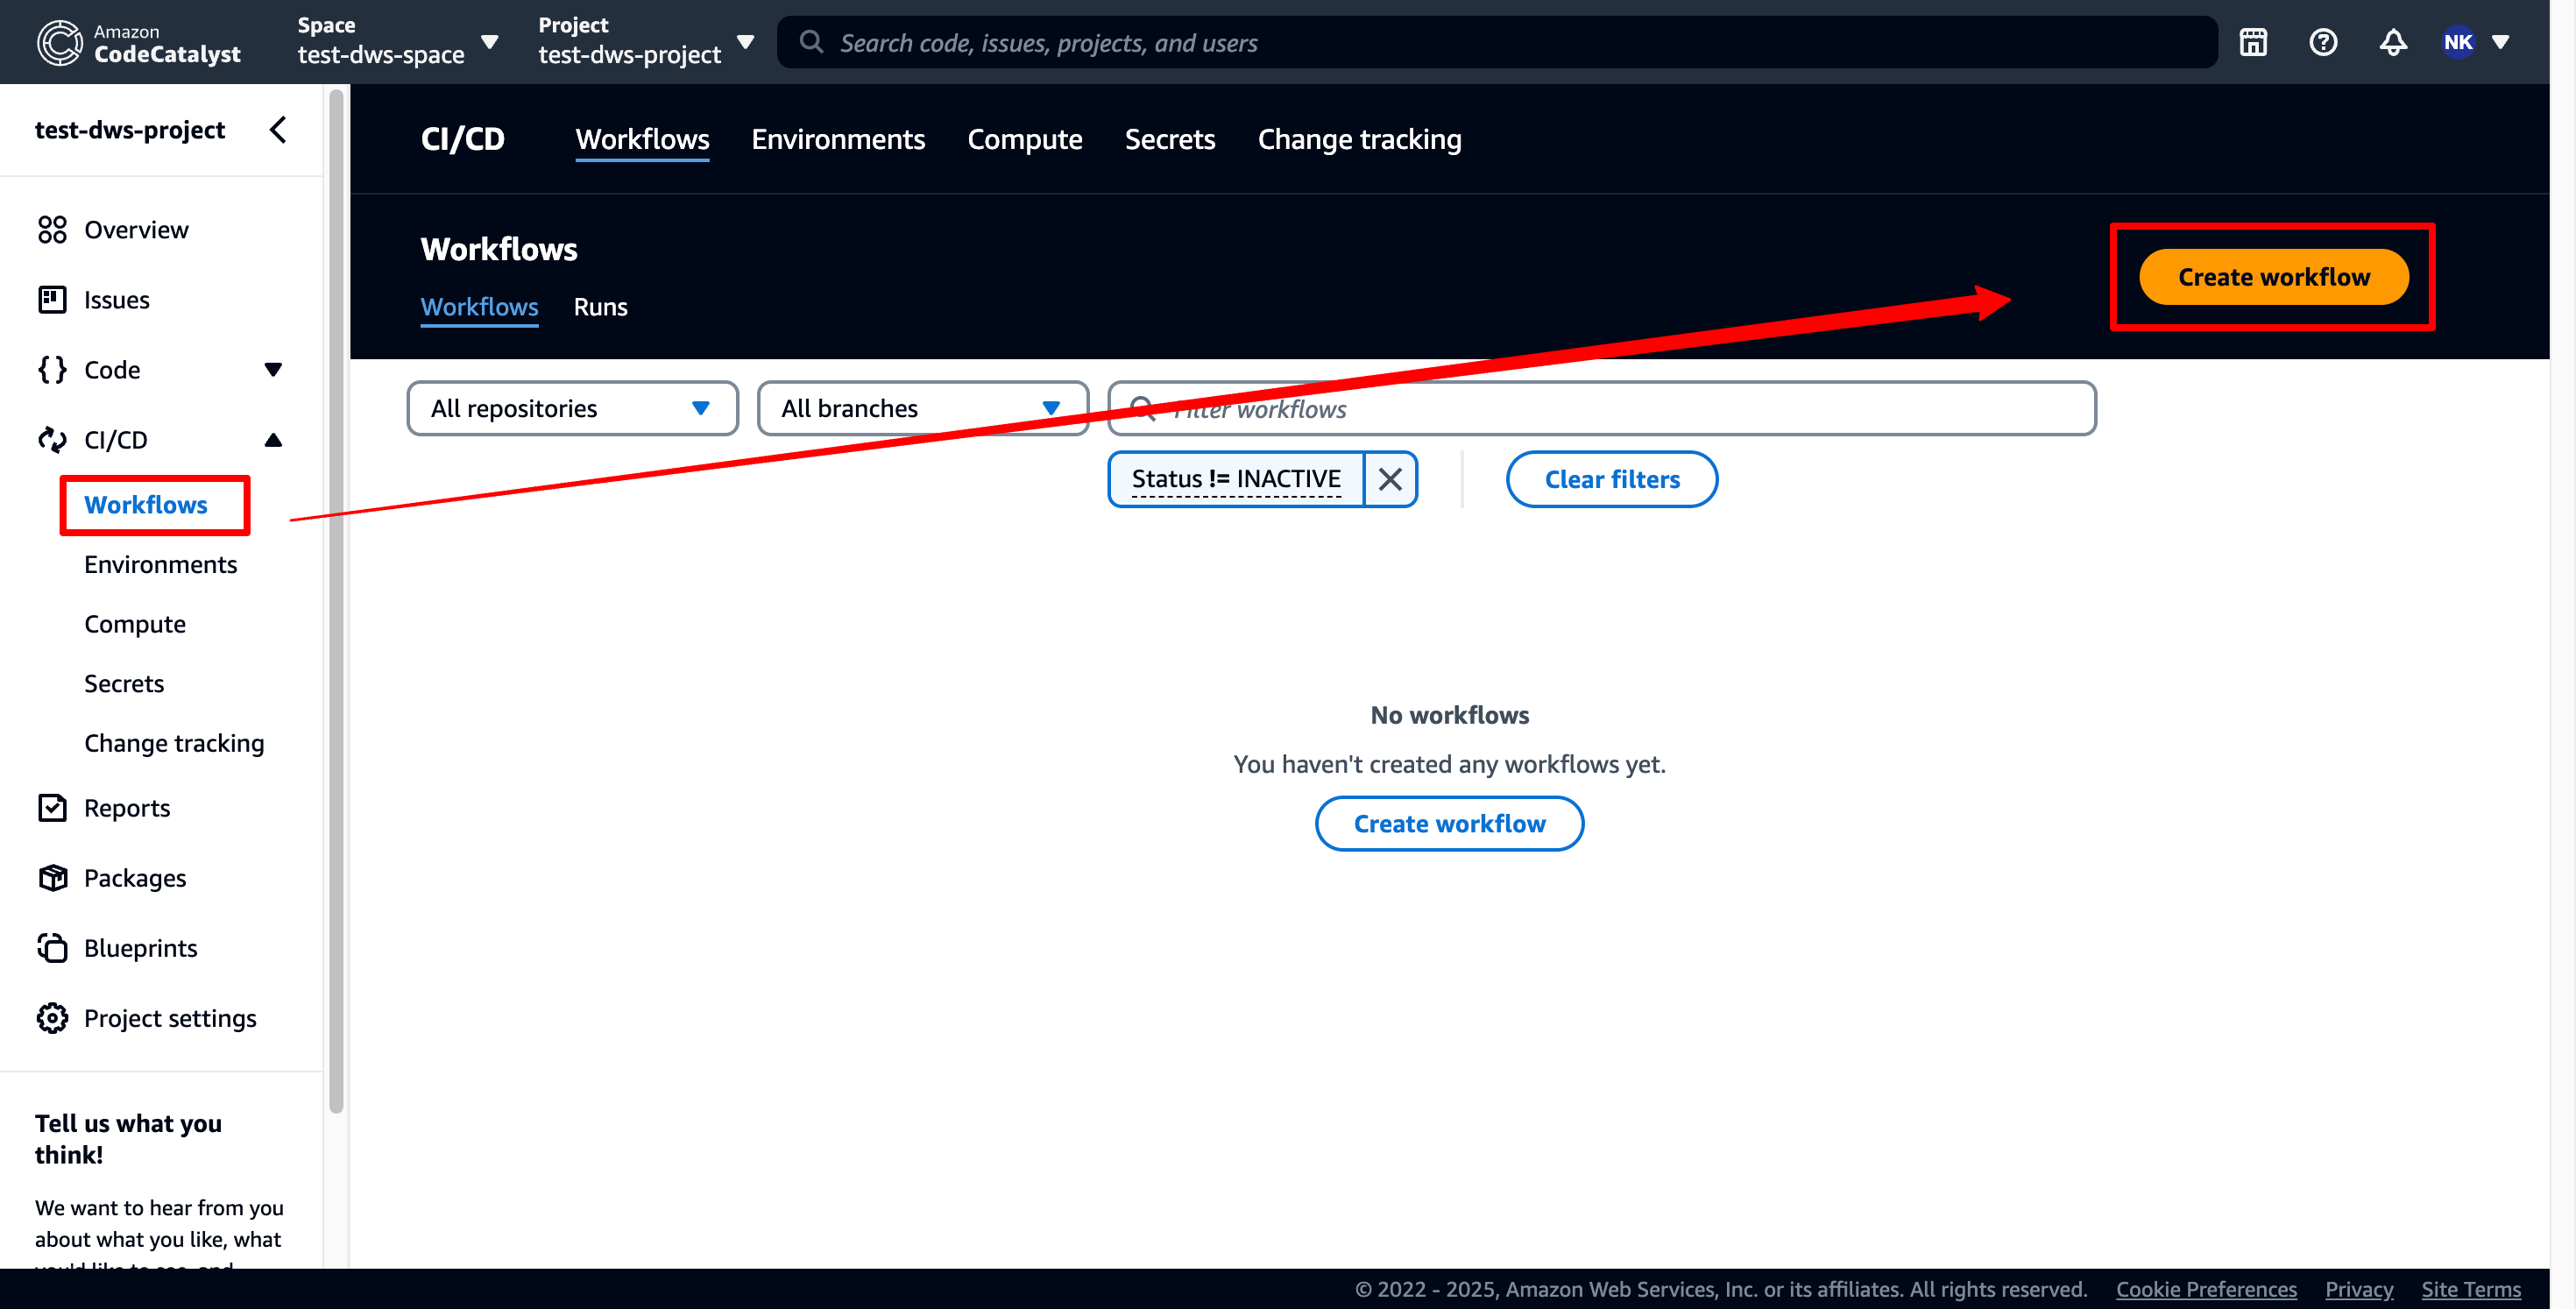
Task: Click the magnifier icon in Filter workflows field
Action: (x=1142, y=408)
